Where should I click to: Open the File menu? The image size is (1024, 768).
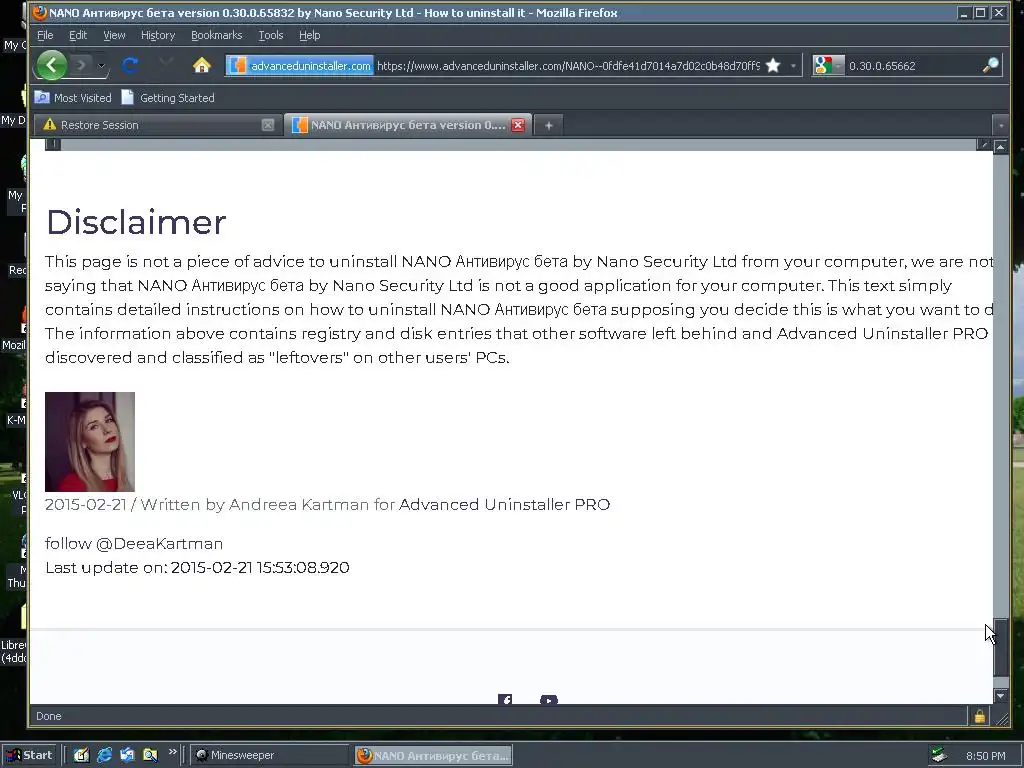coord(45,35)
